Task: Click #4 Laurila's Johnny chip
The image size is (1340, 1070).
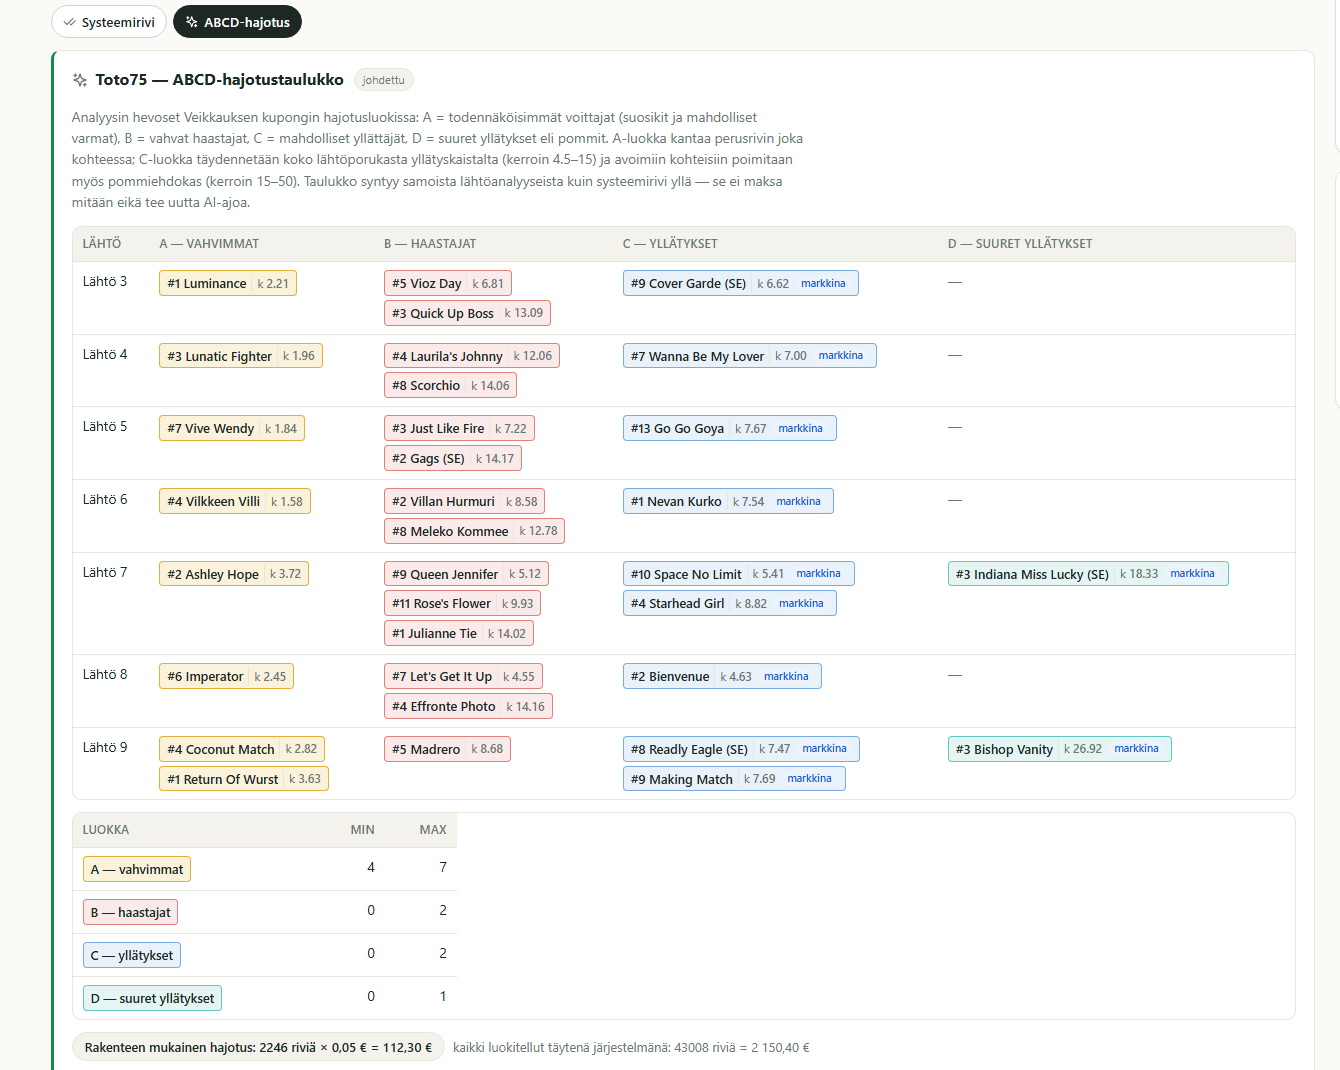Action: coord(472,356)
